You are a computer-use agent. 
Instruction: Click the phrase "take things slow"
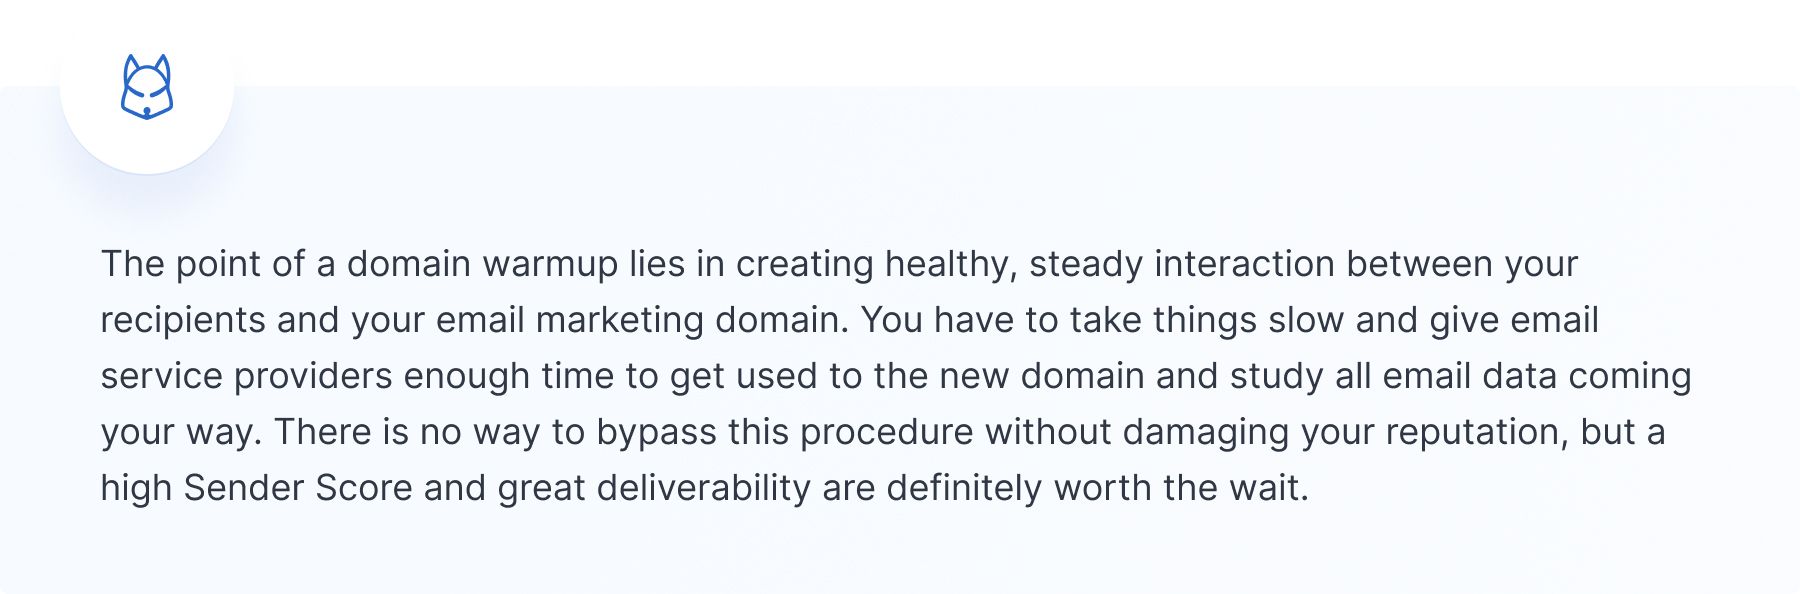[1208, 320]
